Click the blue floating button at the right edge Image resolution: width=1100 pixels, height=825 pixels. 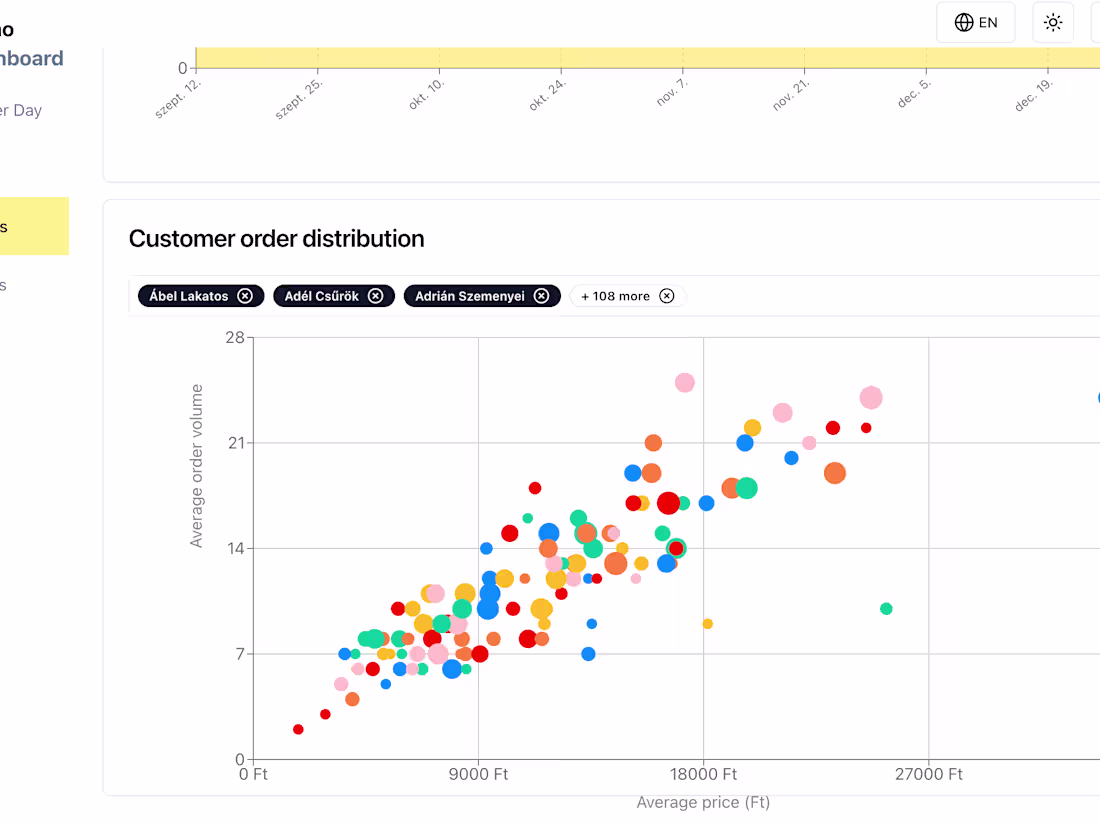tap(1096, 398)
